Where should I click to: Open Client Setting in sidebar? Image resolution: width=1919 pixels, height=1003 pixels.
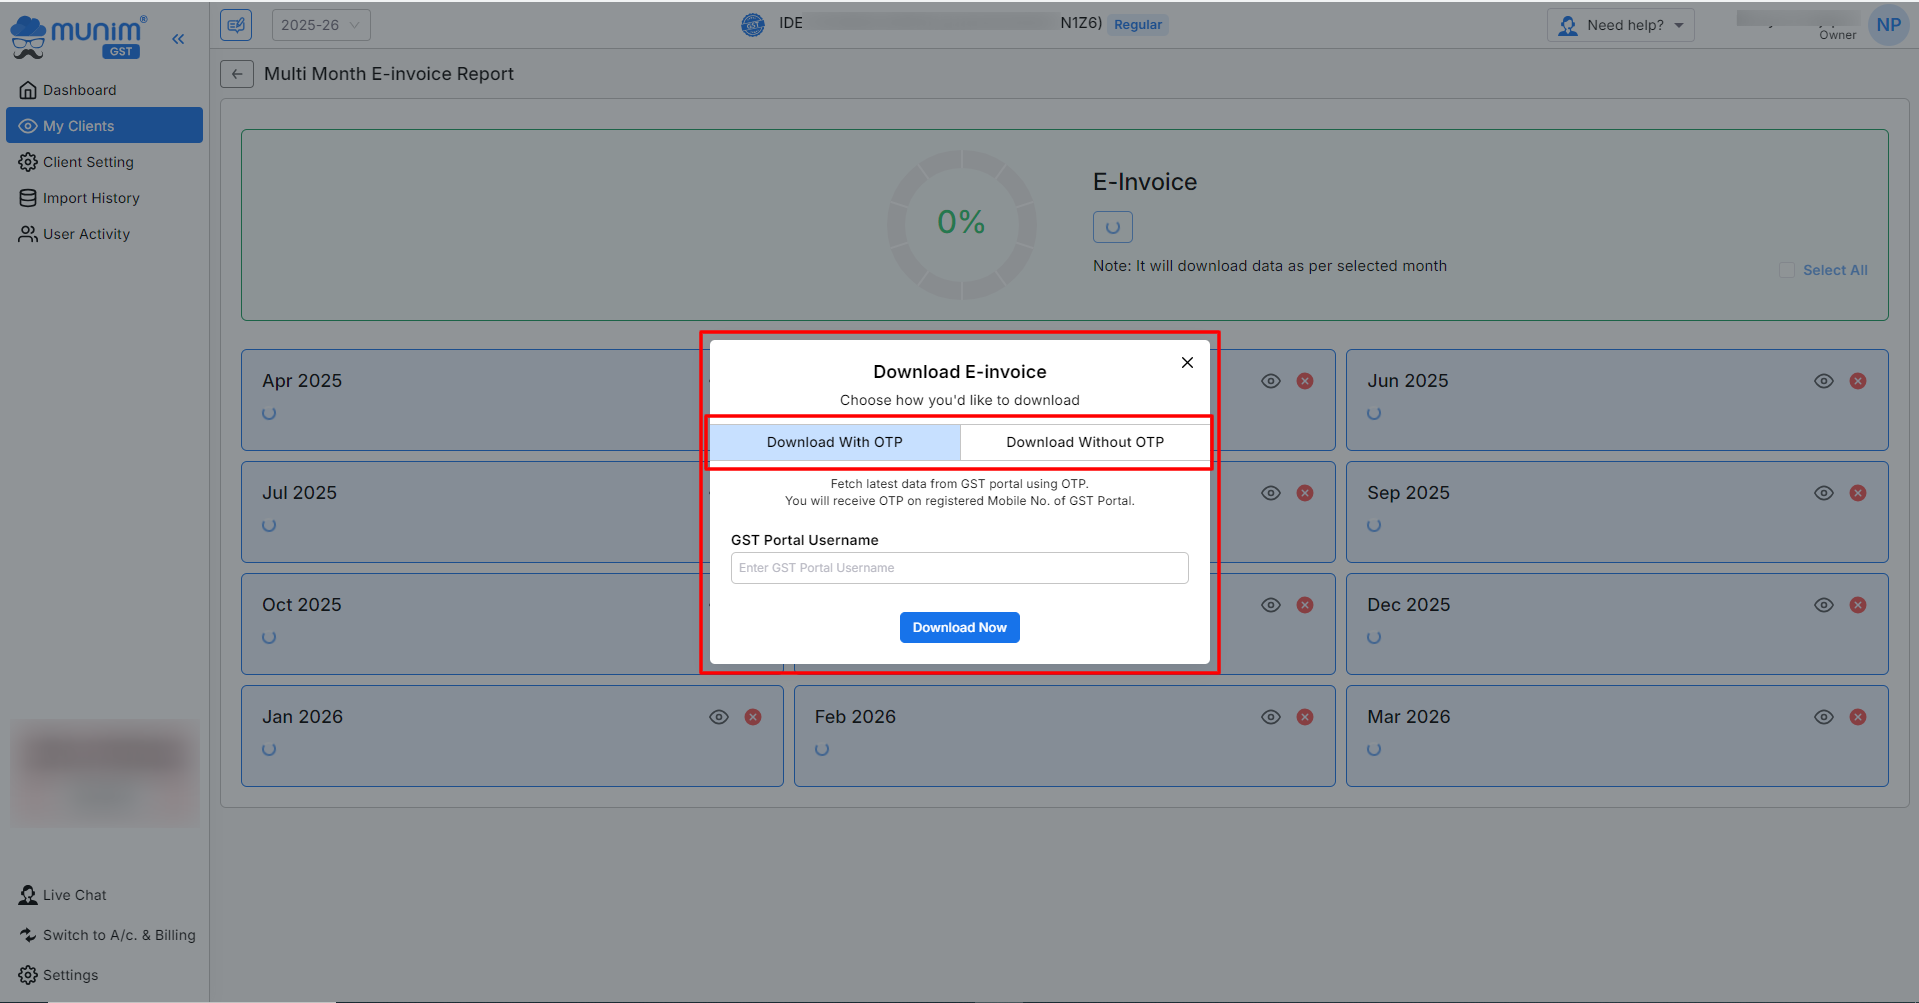[x=88, y=162]
